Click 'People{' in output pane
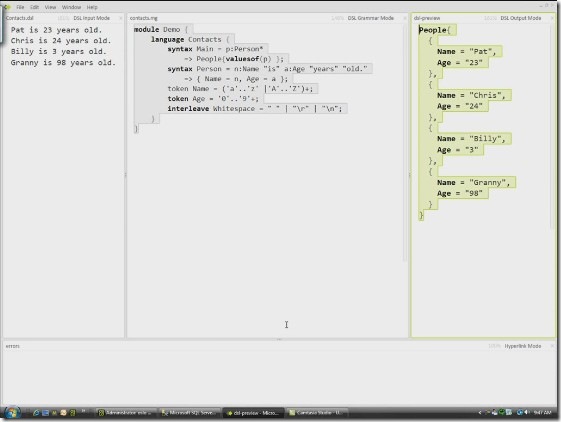 coord(434,30)
